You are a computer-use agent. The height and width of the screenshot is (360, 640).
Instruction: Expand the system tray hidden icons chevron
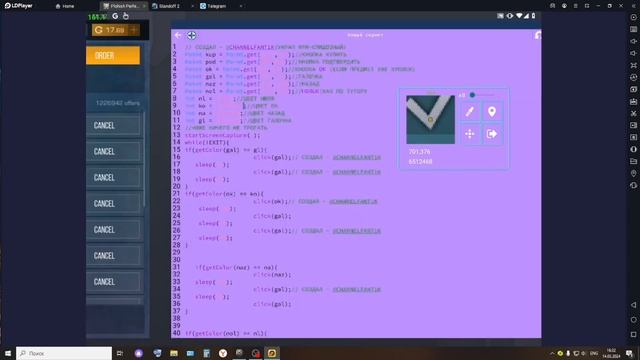tap(552, 353)
